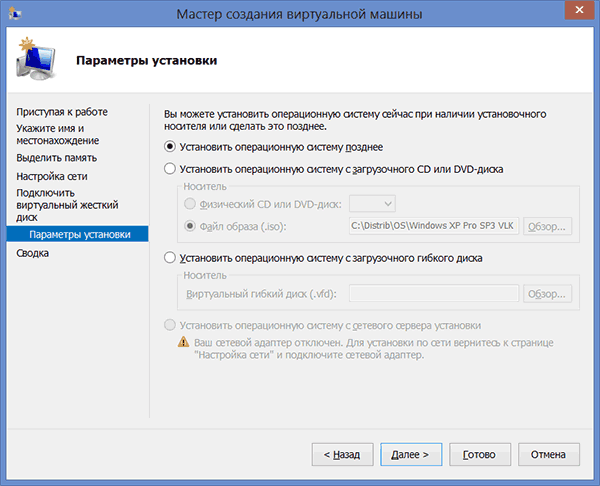Click the warning triangle icon near network adapter message
This screenshot has width=600, height=486.
(x=184, y=342)
